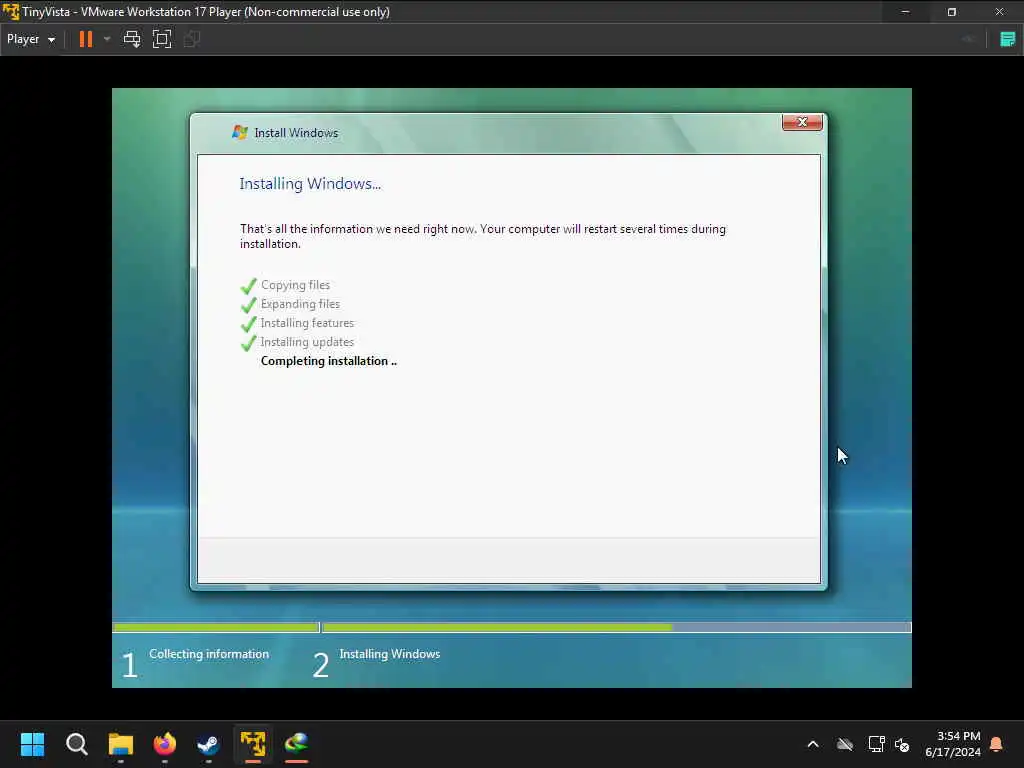Click the 'Expanding files' step label

pos(300,304)
